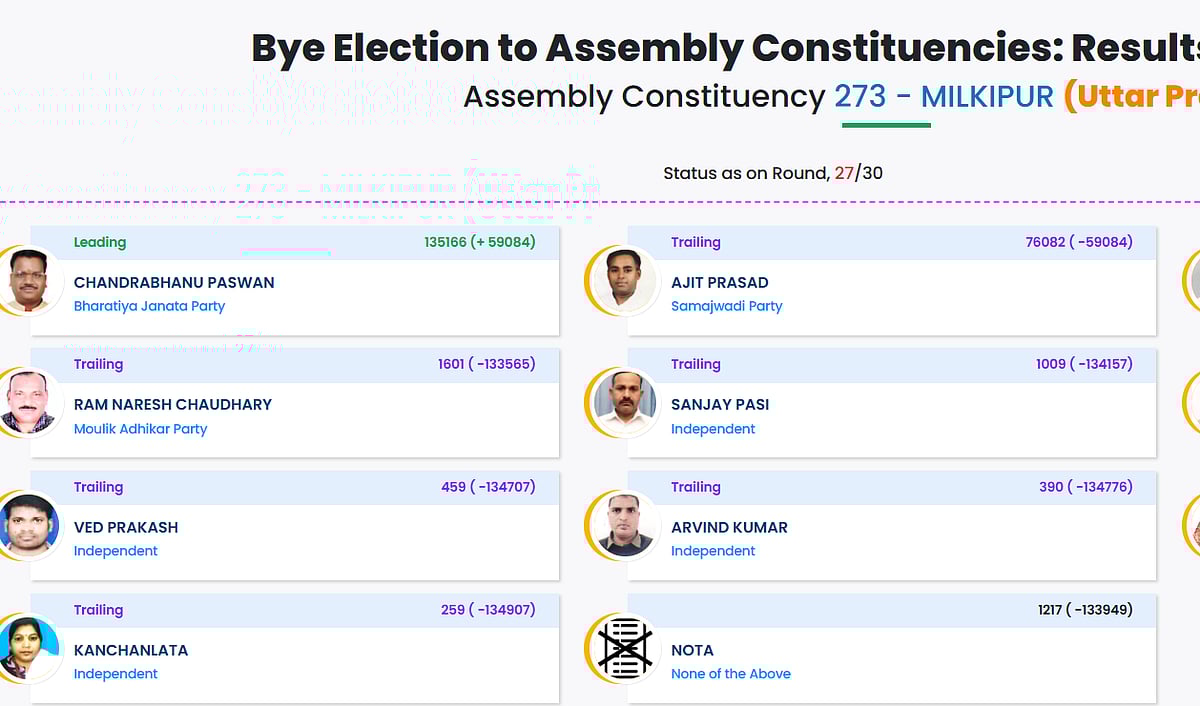Click the 273 - MILKIPUR constituency link
The image size is (1200, 706).
point(944,97)
